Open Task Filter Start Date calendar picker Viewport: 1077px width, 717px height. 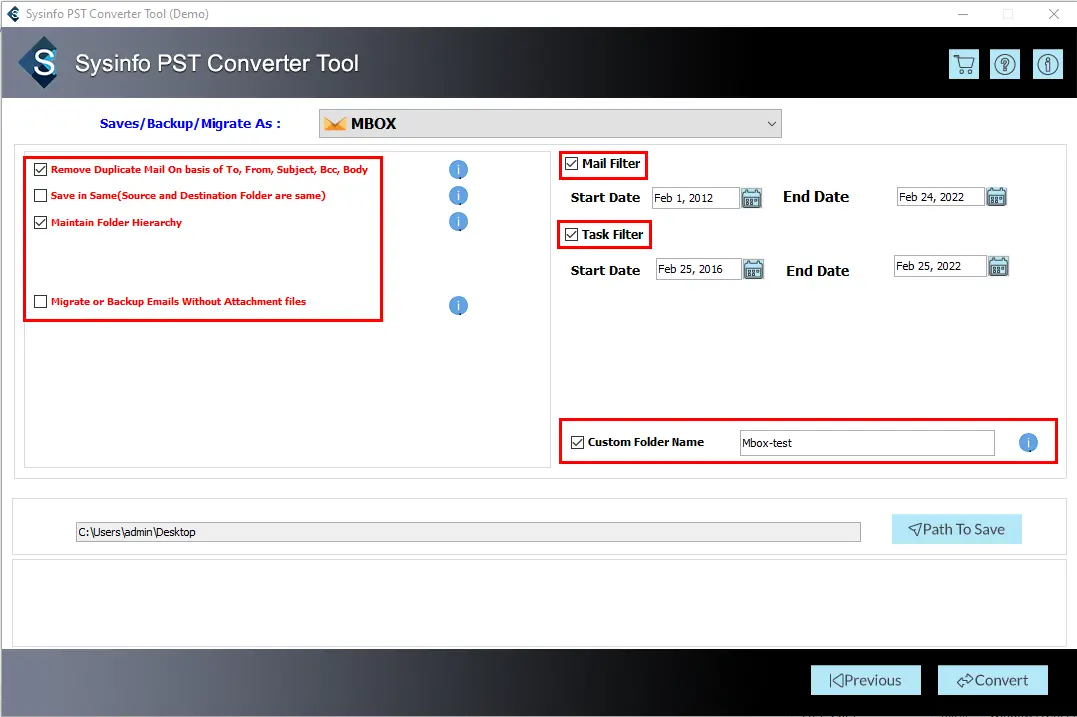pos(754,269)
